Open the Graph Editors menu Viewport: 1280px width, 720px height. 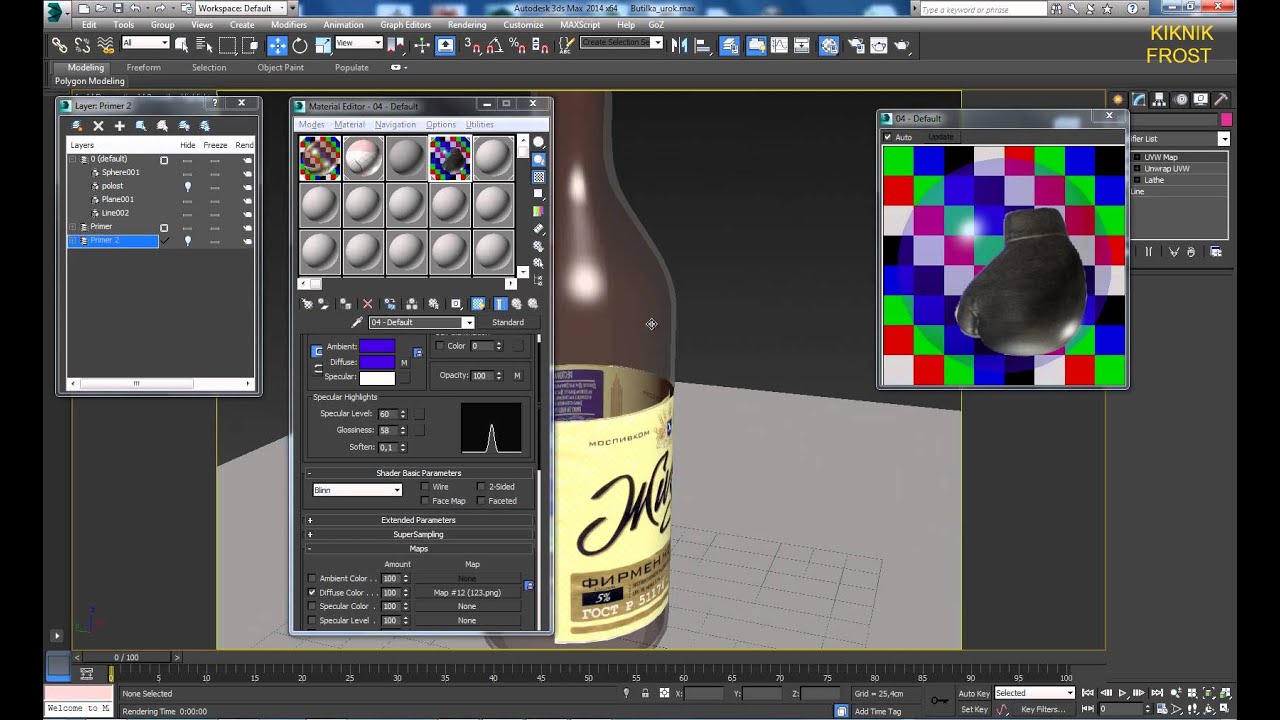click(405, 24)
